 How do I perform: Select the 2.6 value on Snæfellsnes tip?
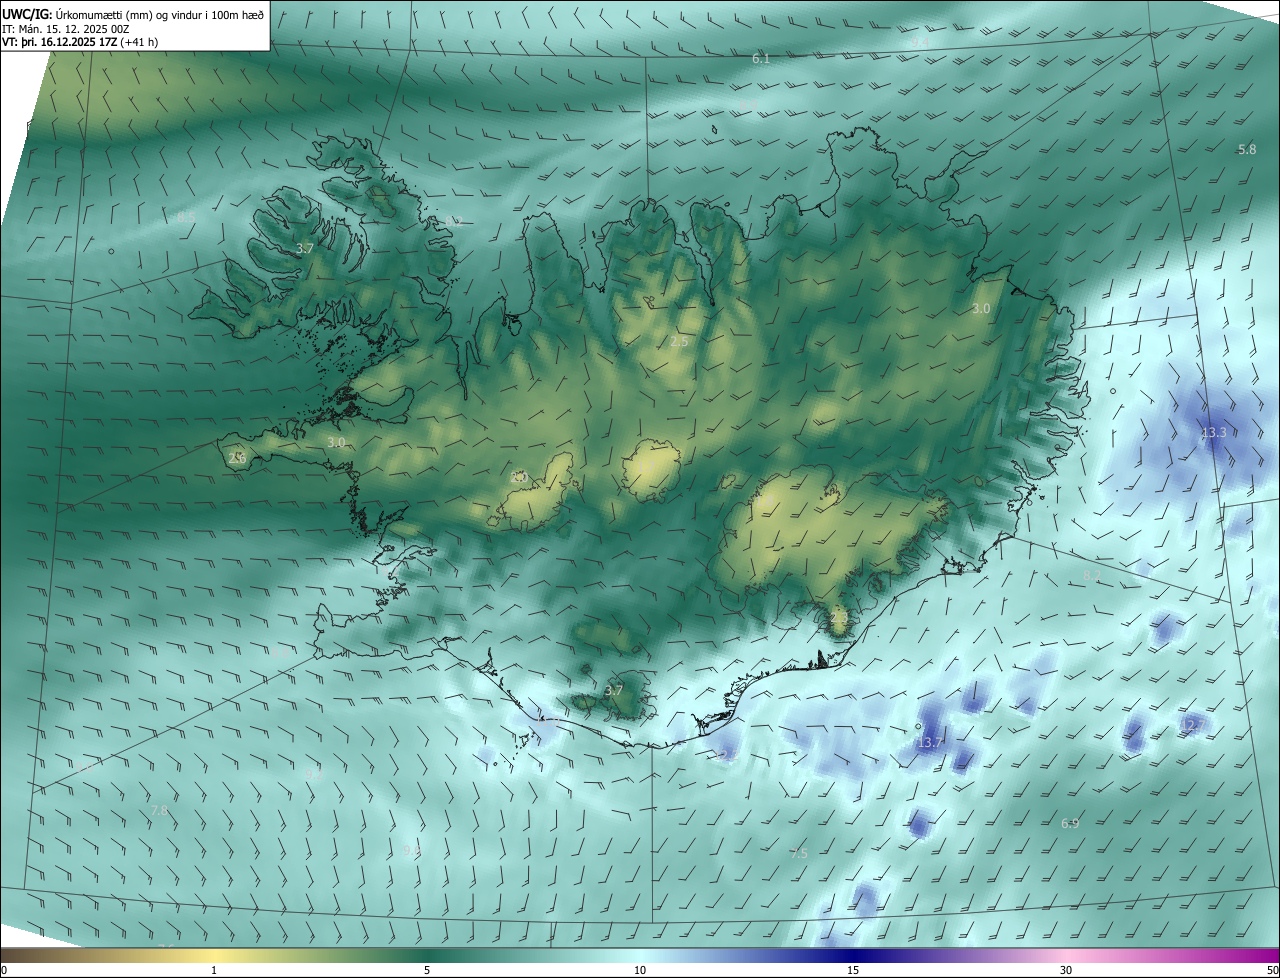237,458
